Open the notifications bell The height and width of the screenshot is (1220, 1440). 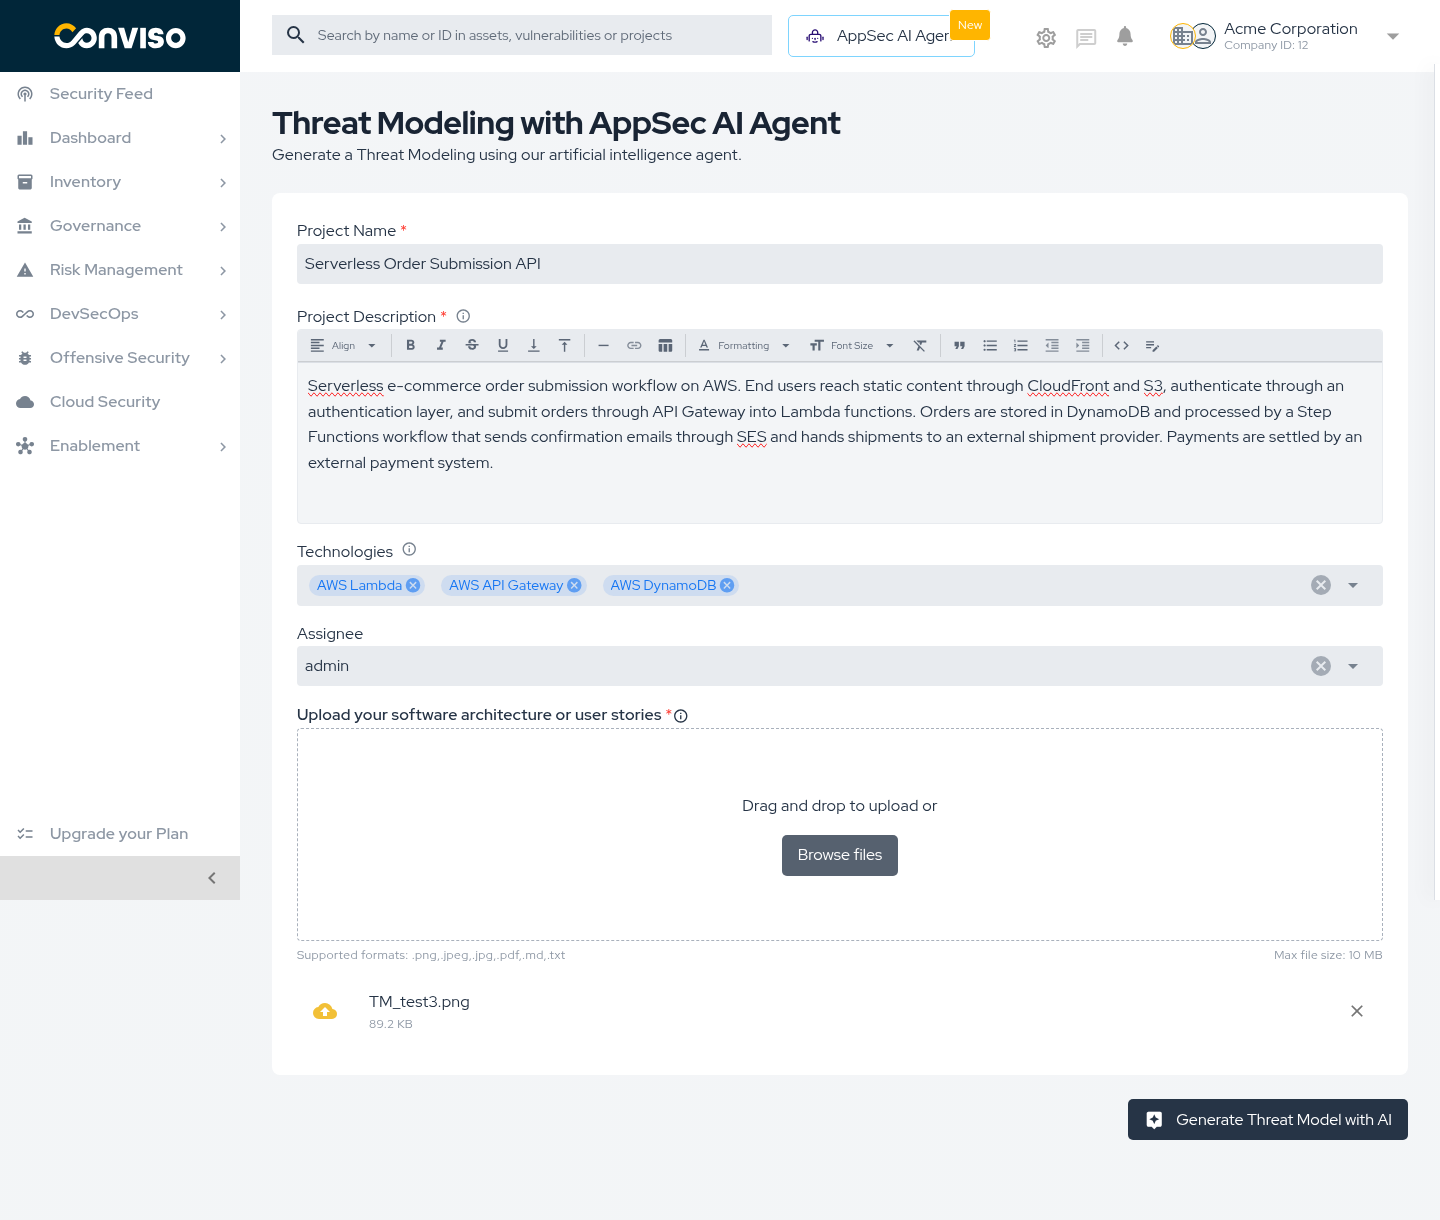point(1125,37)
